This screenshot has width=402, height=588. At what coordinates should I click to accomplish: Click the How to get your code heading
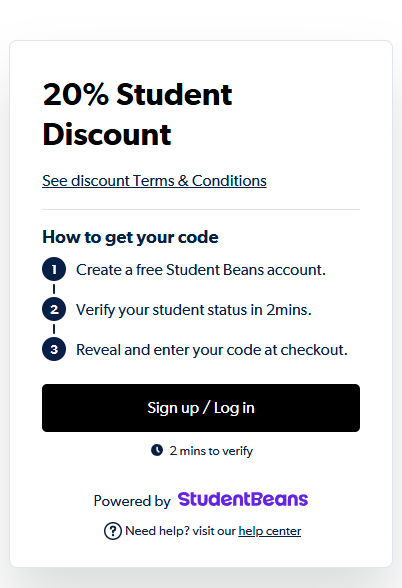(x=130, y=237)
